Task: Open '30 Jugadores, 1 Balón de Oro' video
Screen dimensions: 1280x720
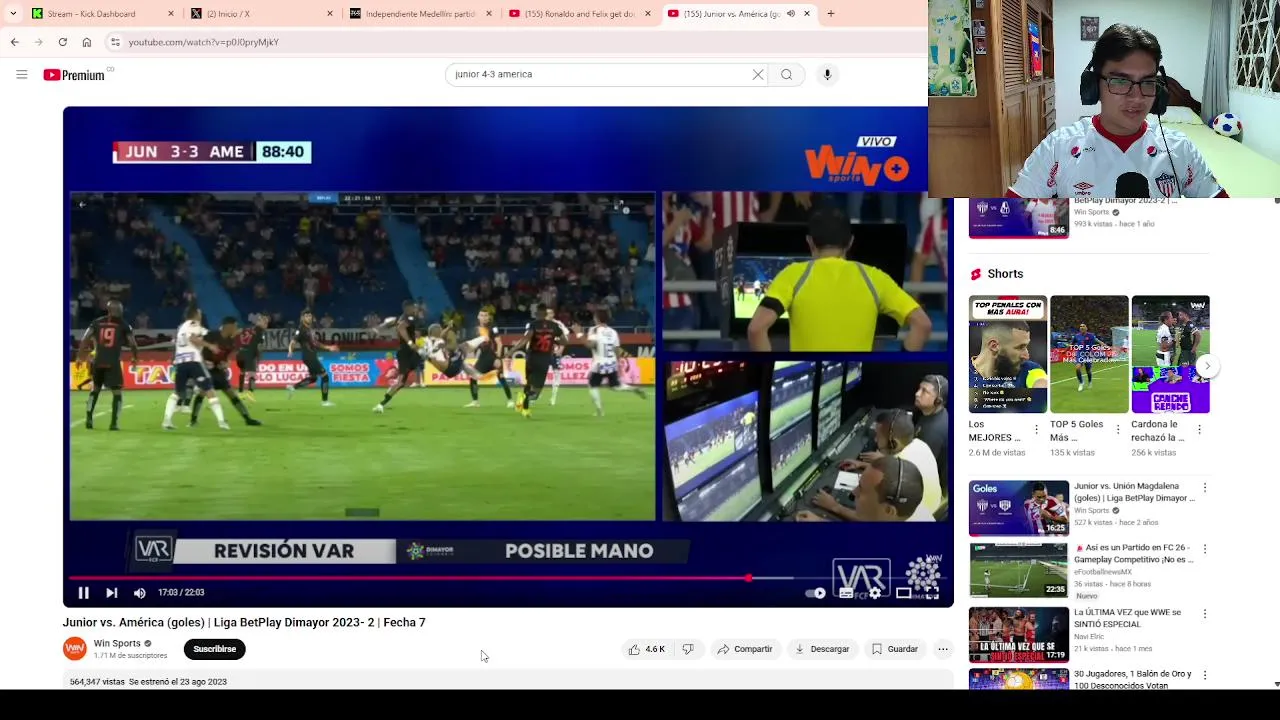Action: pyautogui.click(x=1133, y=680)
